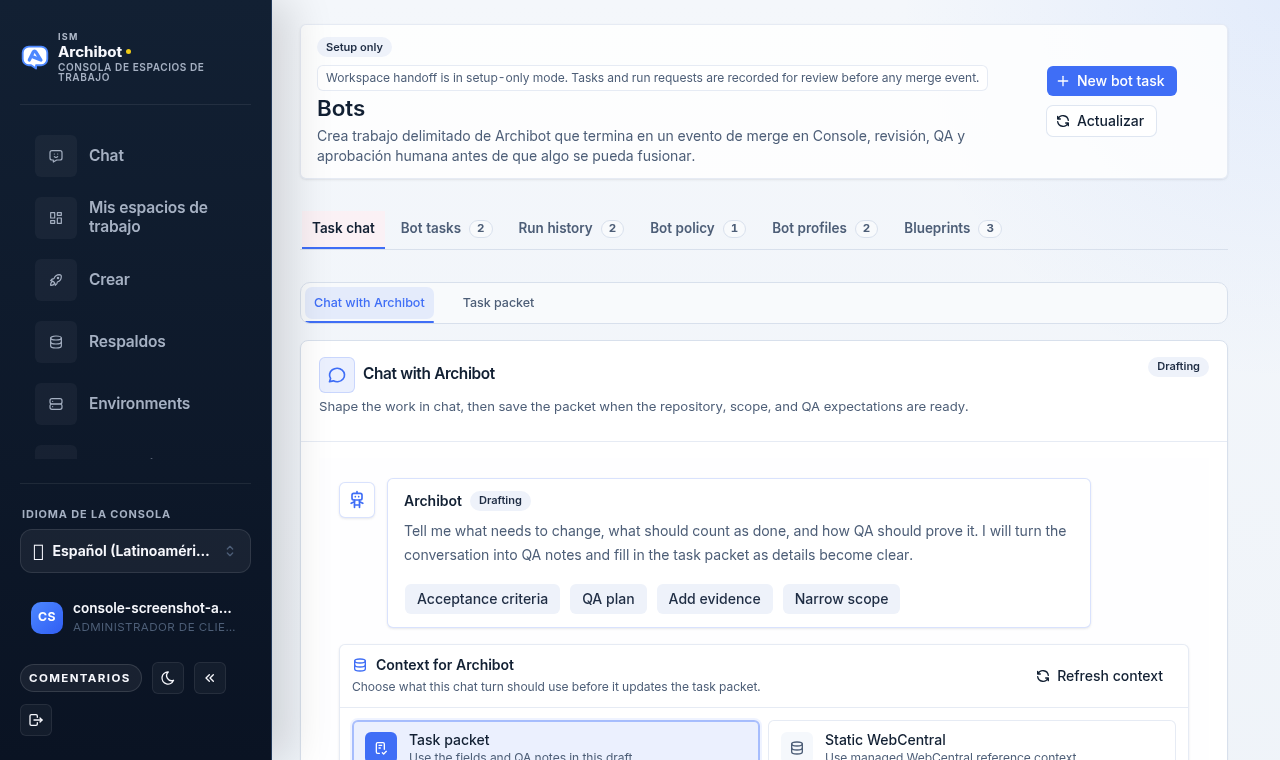Click the QA plan chip

(608, 599)
